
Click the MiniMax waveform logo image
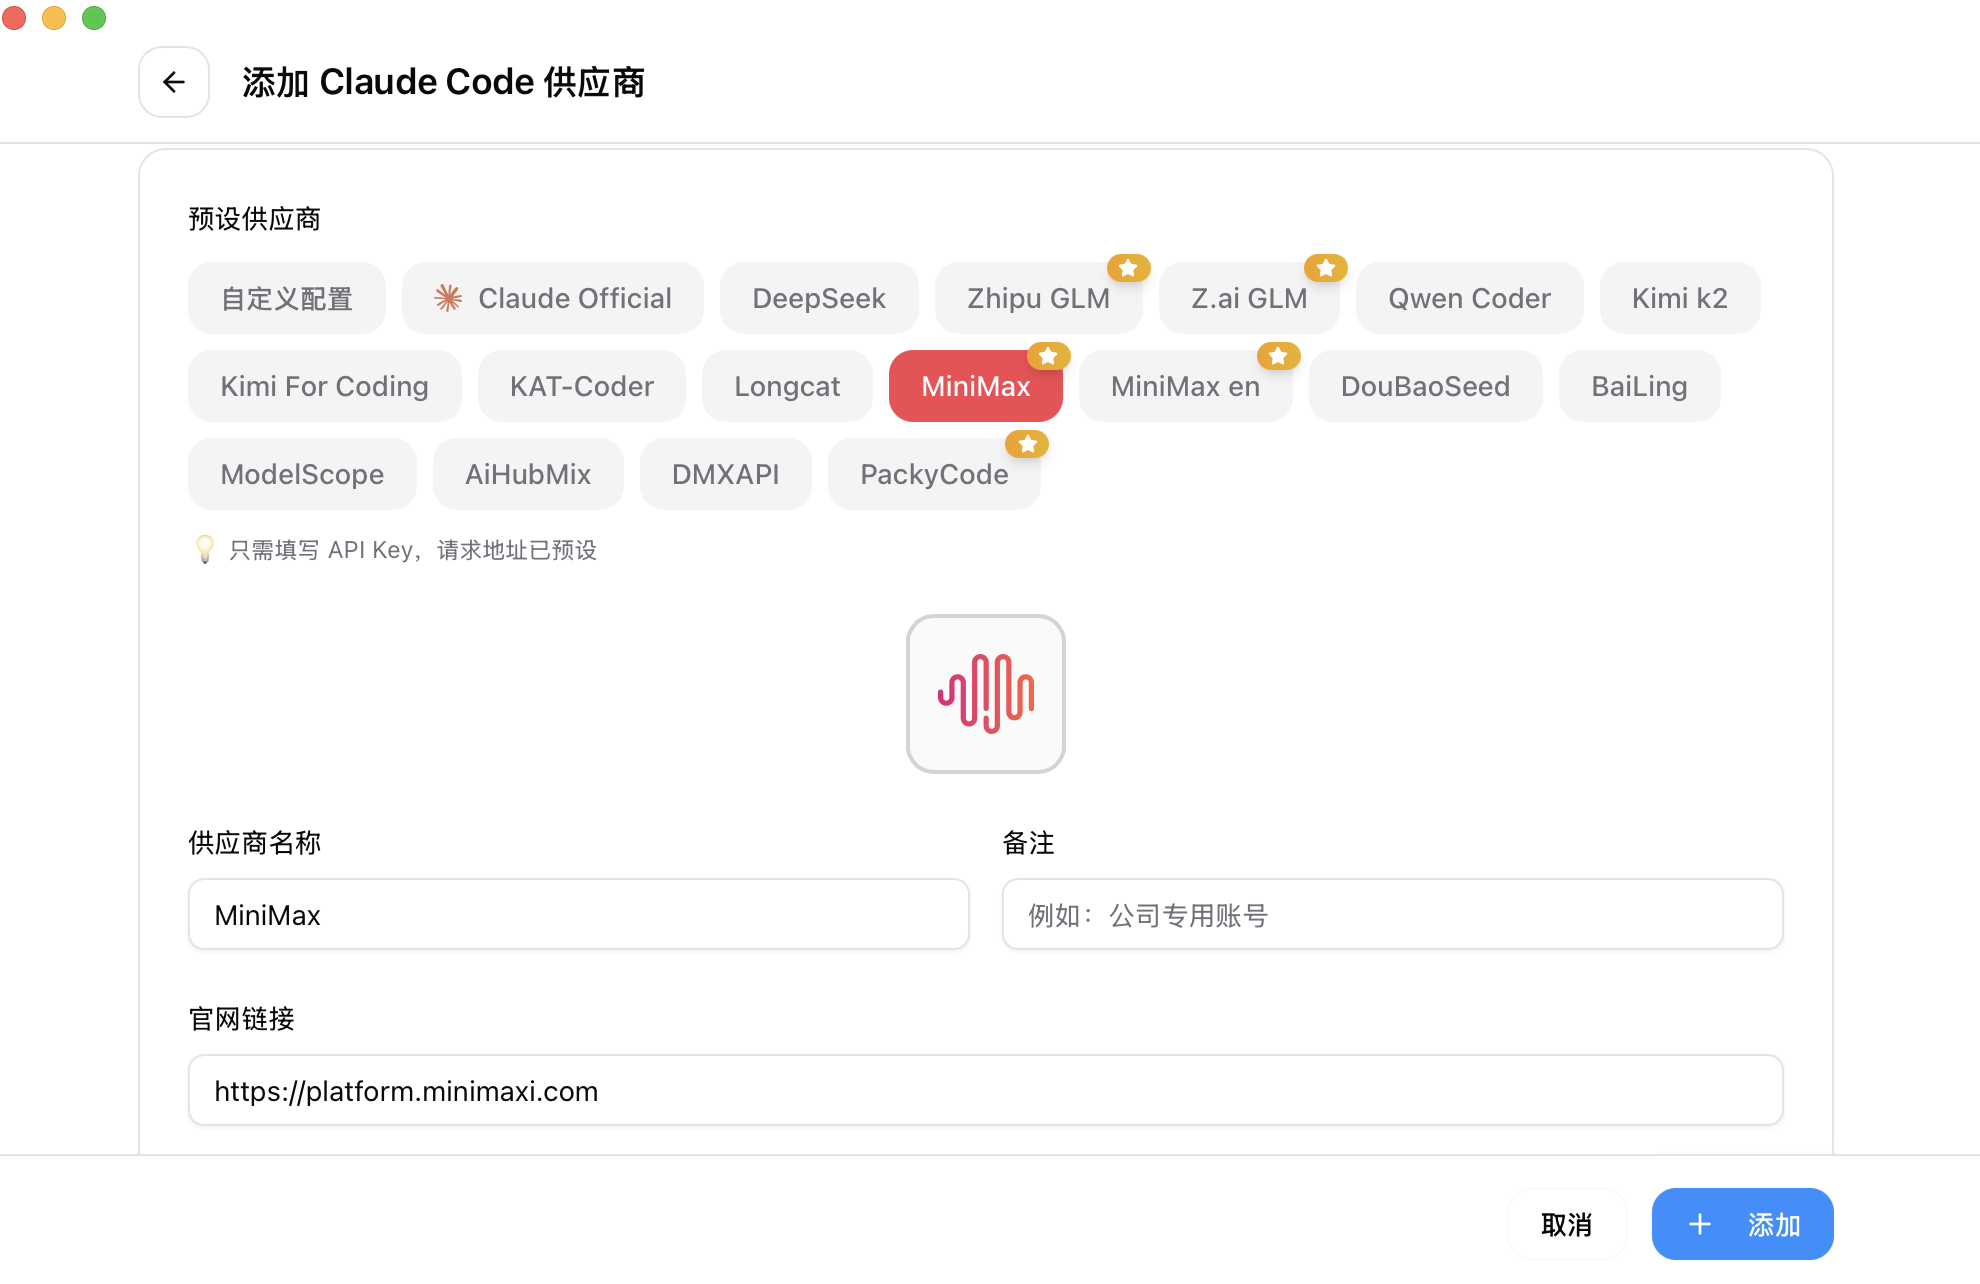985,693
